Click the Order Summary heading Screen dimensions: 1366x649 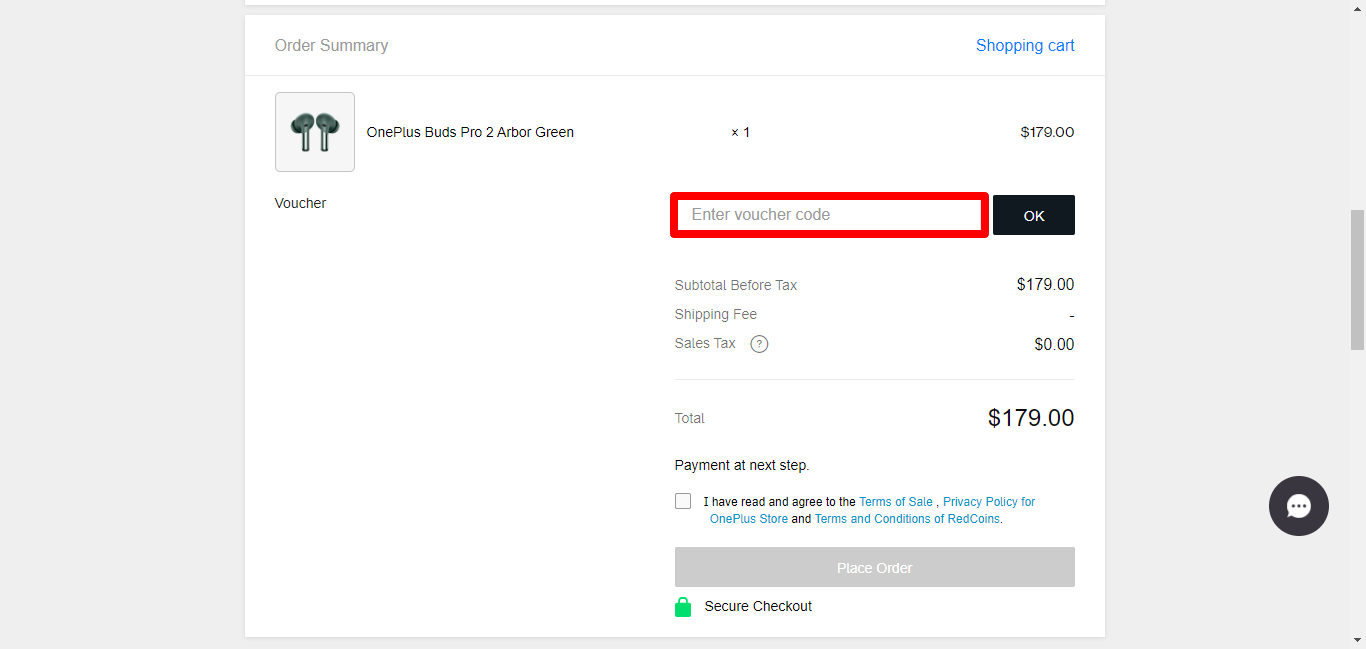(x=331, y=45)
